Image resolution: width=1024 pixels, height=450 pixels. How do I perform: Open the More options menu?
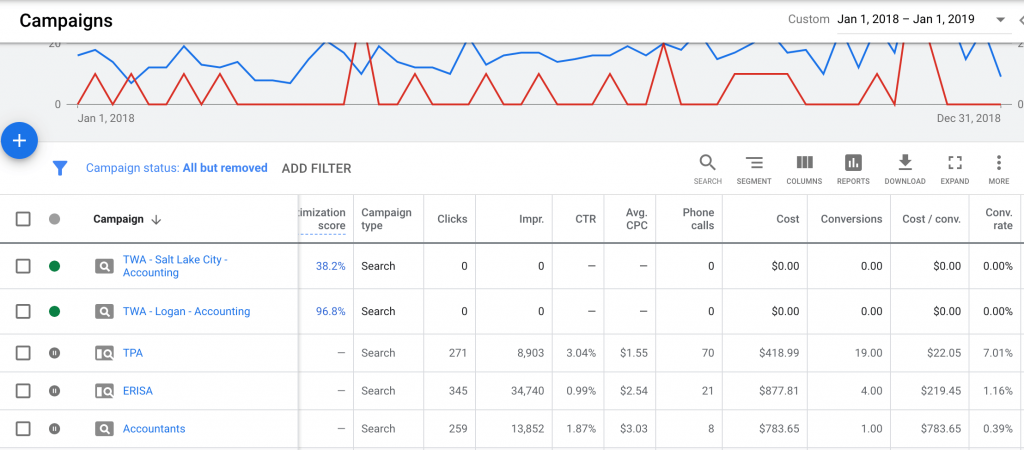[x=998, y=168]
